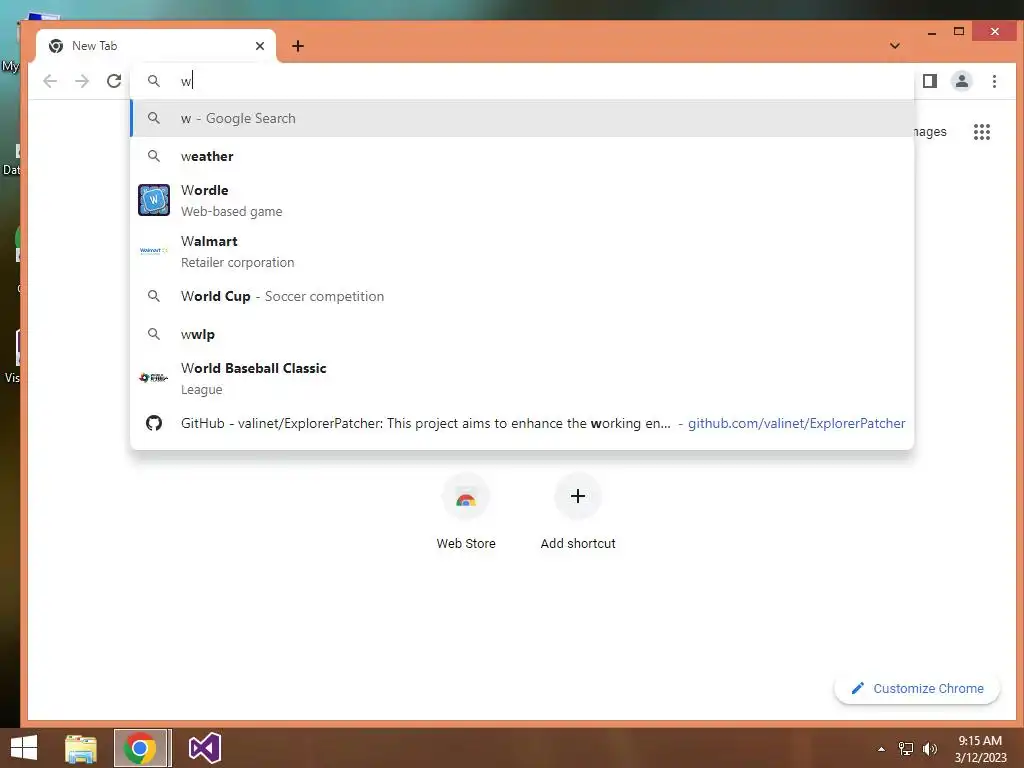Screen dimensions: 1024x768
Task: Select the Walmart retailer suggestion
Action: coord(522,251)
